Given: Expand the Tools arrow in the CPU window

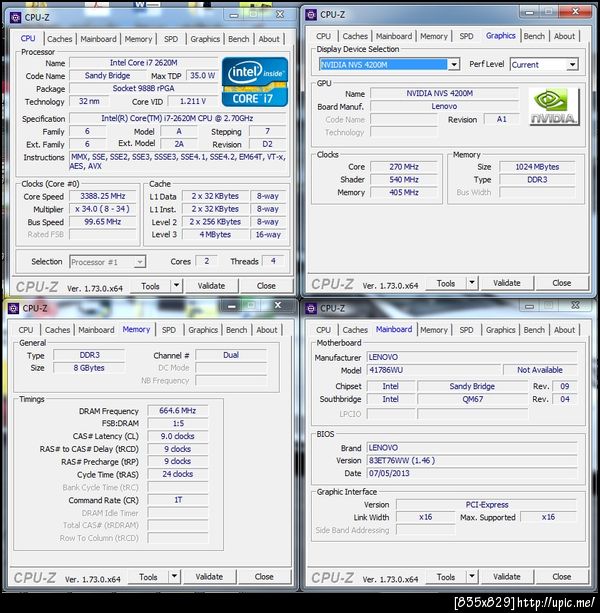Looking at the screenshot, I should 177,286.
